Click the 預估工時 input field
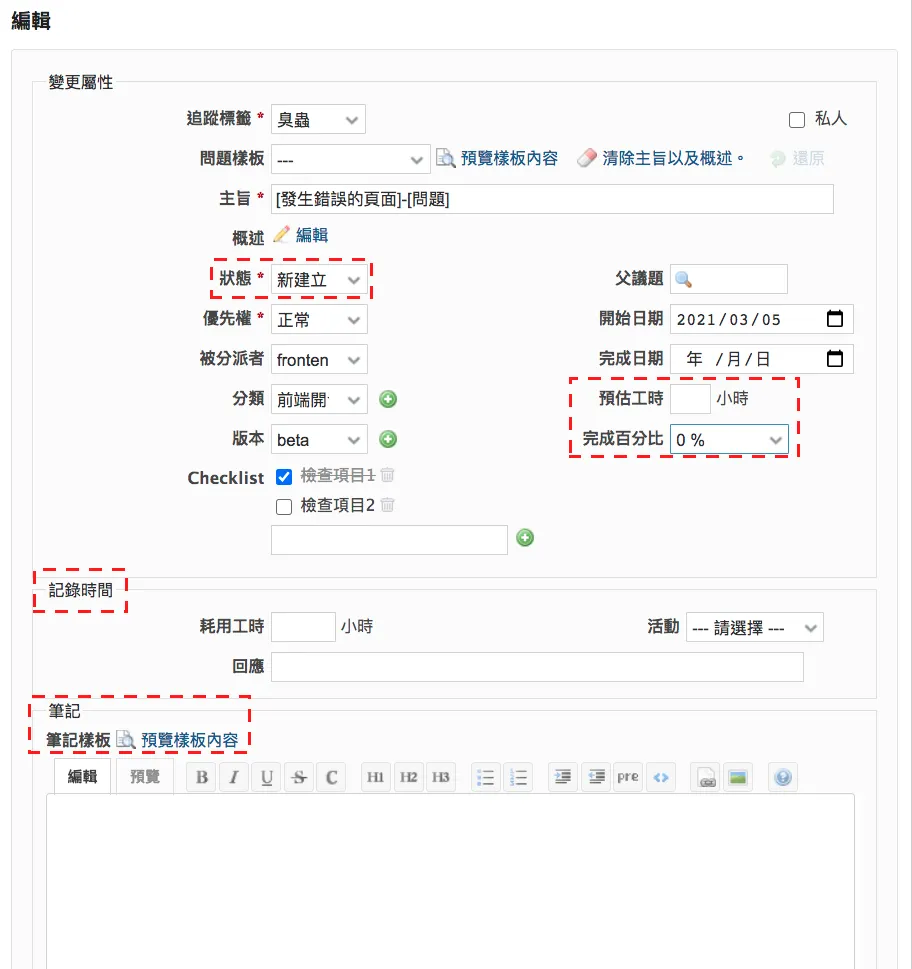 (x=690, y=399)
